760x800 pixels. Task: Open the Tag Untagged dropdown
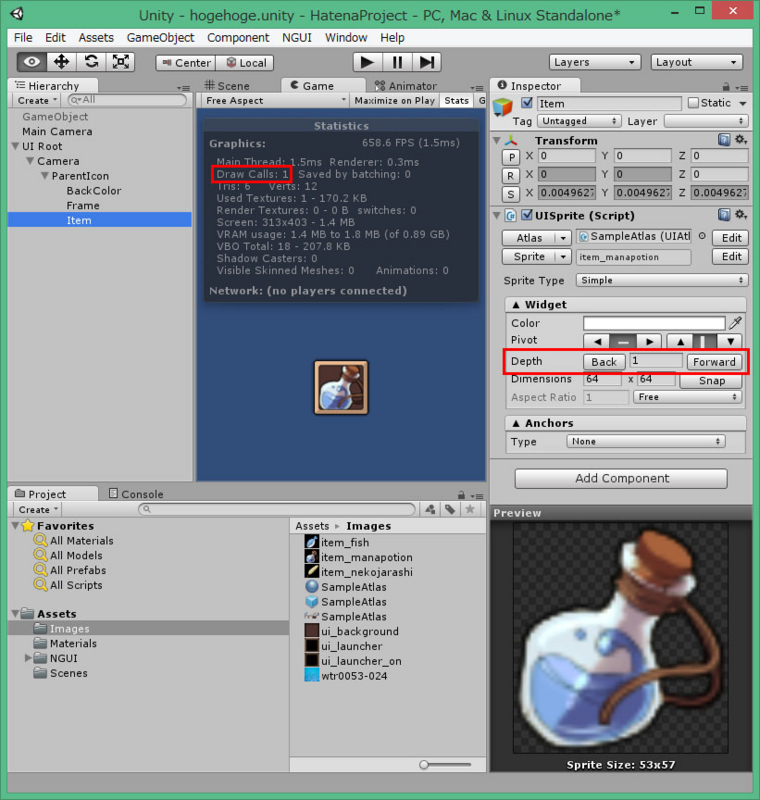point(579,121)
